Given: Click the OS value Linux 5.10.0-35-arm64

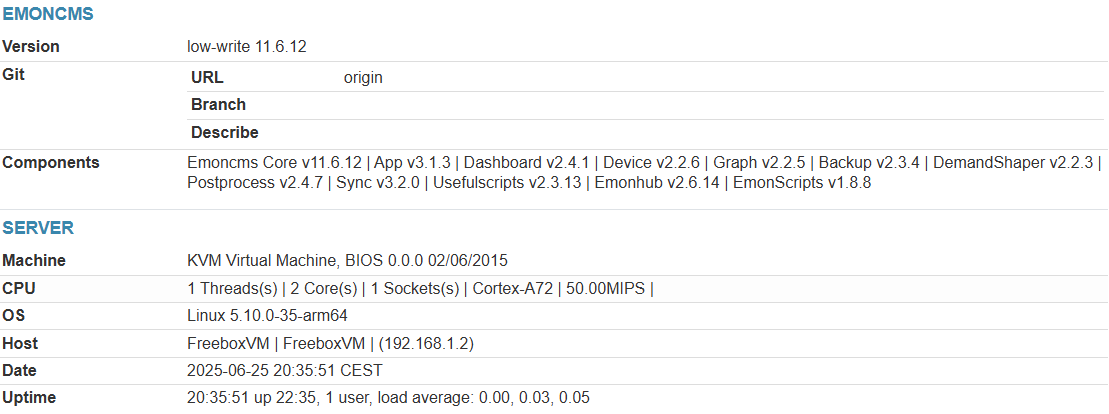Looking at the screenshot, I should [x=267, y=316].
